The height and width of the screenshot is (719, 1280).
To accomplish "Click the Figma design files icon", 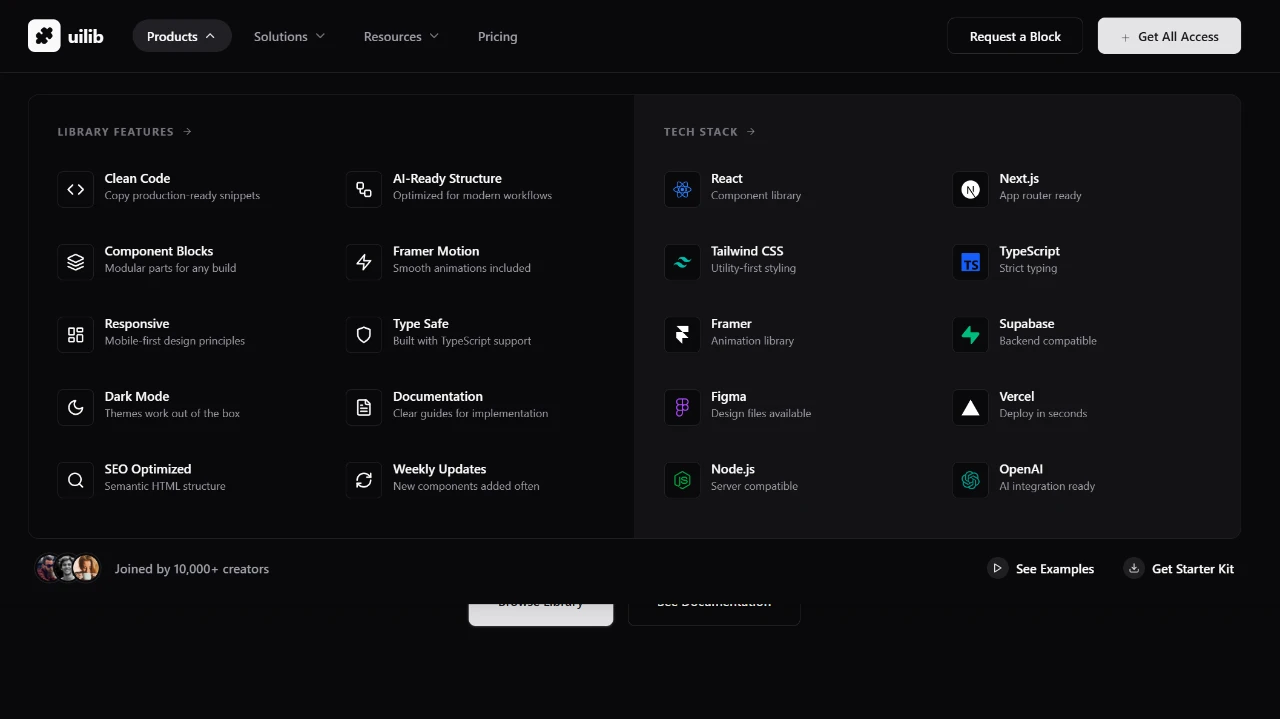I will click(682, 407).
